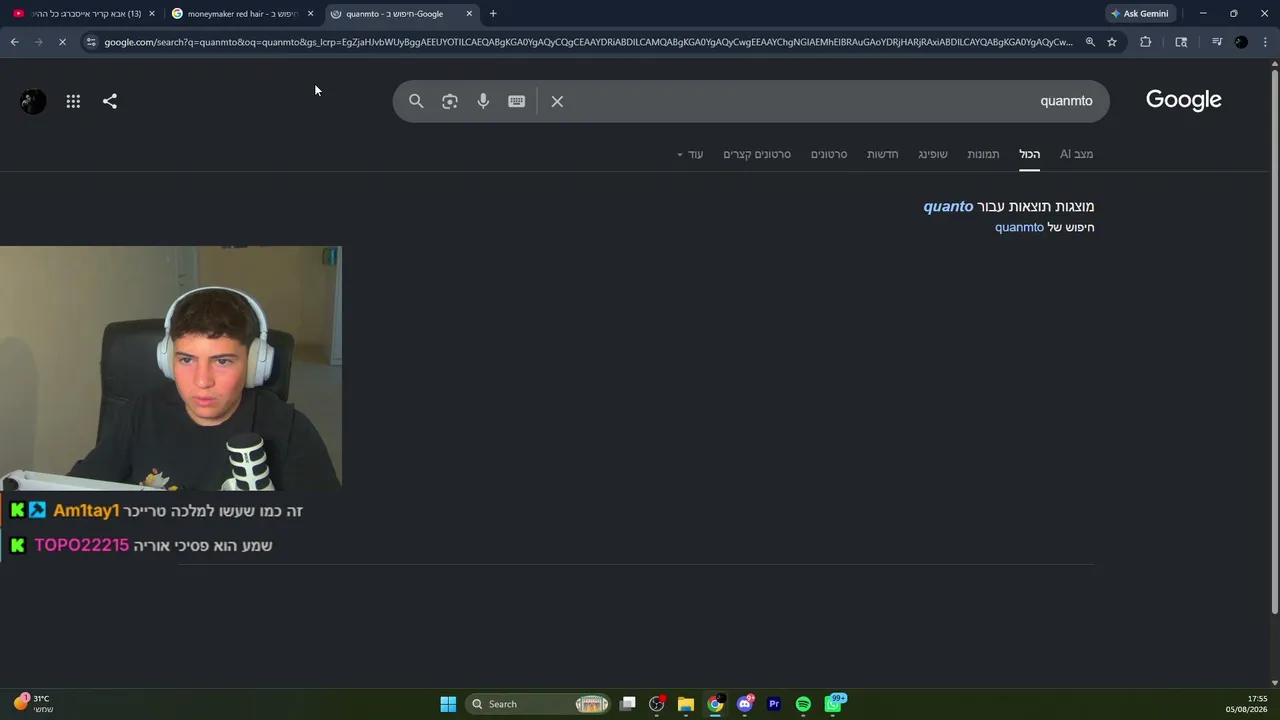Click the TOPO22215 chat username
The width and height of the screenshot is (1280, 720).
pyautogui.click(x=82, y=545)
